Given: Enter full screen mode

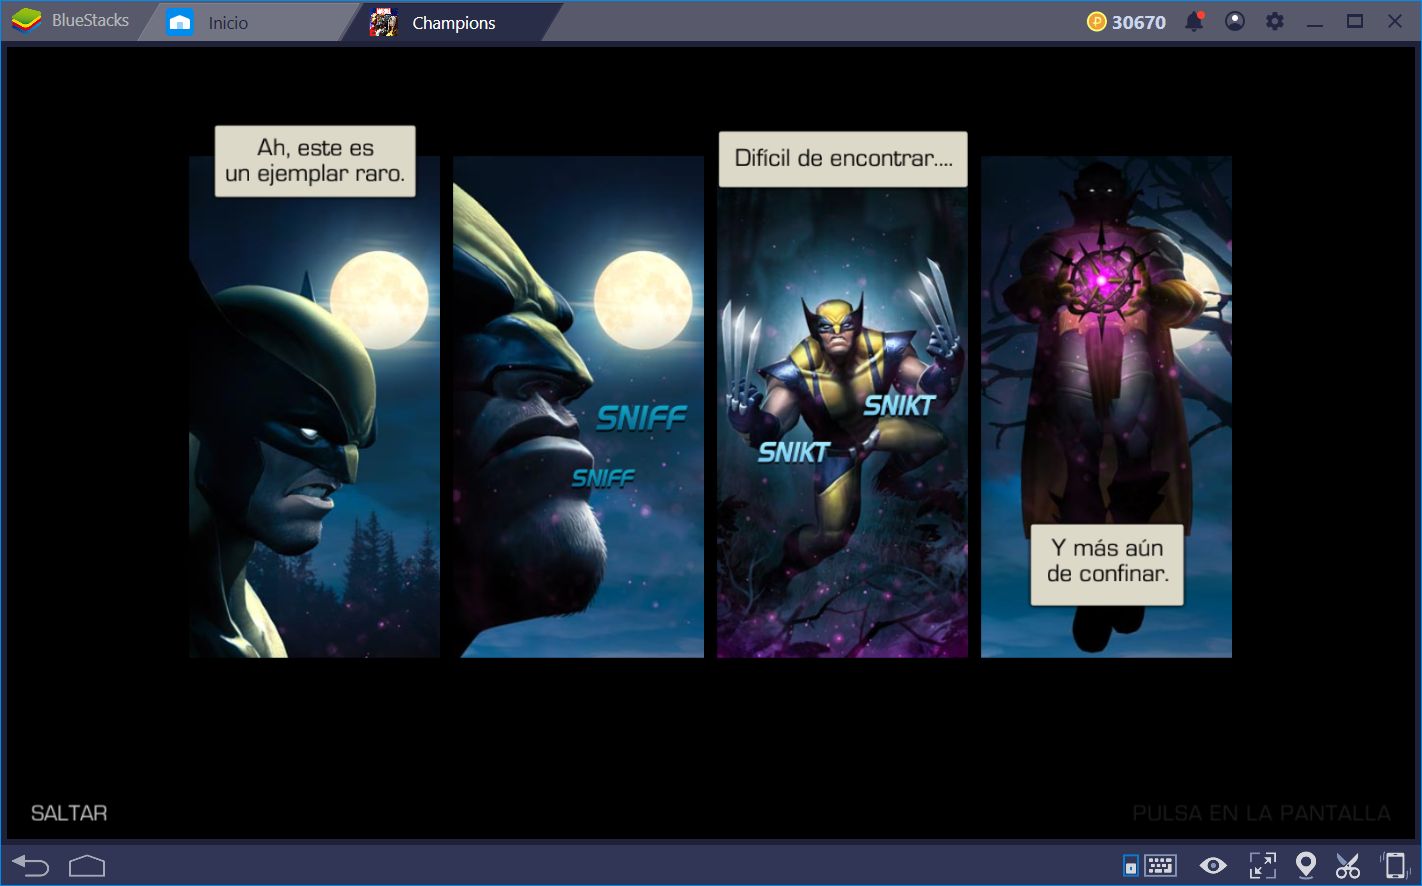Looking at the screenshot, I should 1262,865.
